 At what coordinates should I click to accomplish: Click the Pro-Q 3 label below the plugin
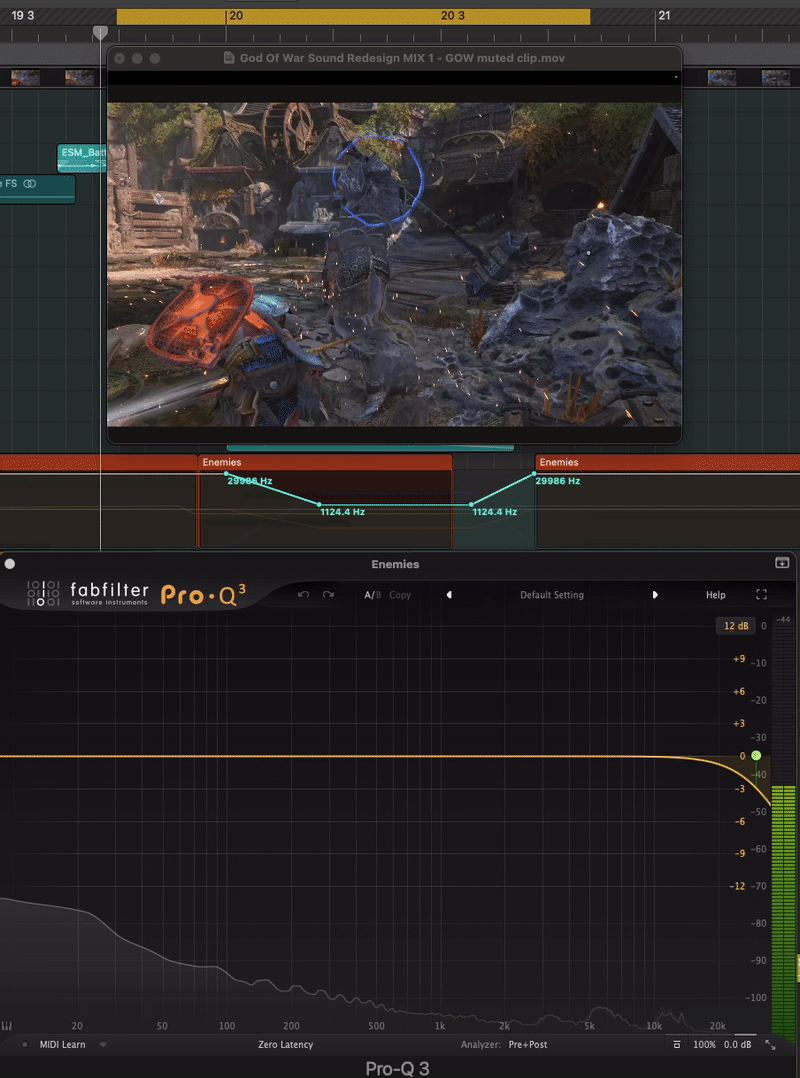397,1068
